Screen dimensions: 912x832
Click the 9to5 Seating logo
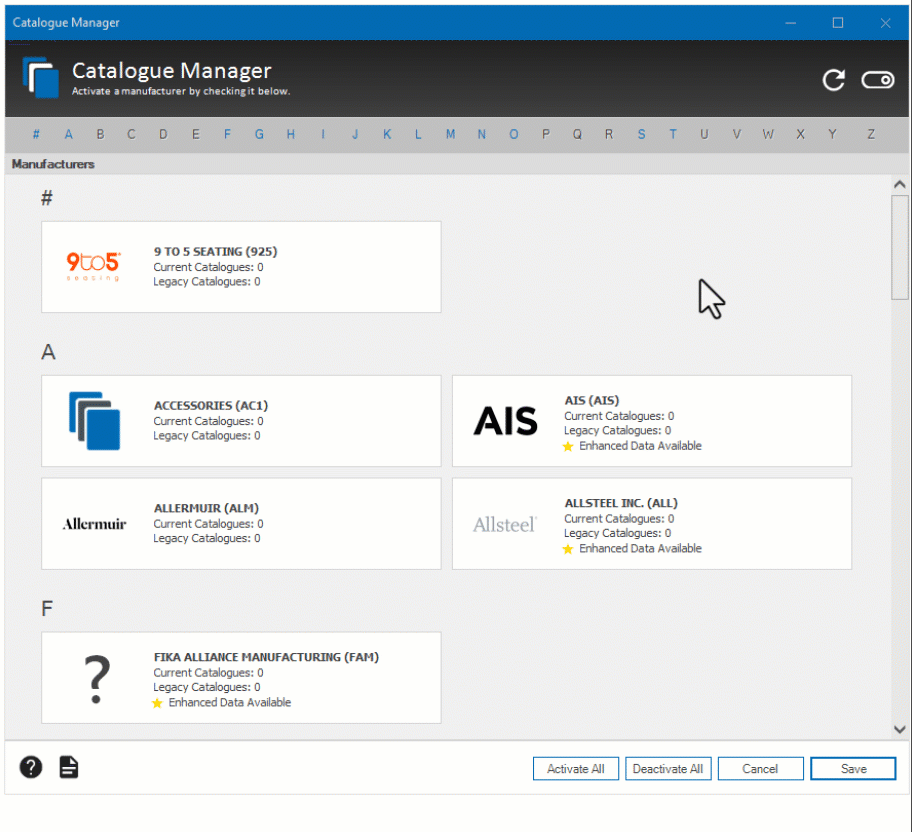click(94, 267)
